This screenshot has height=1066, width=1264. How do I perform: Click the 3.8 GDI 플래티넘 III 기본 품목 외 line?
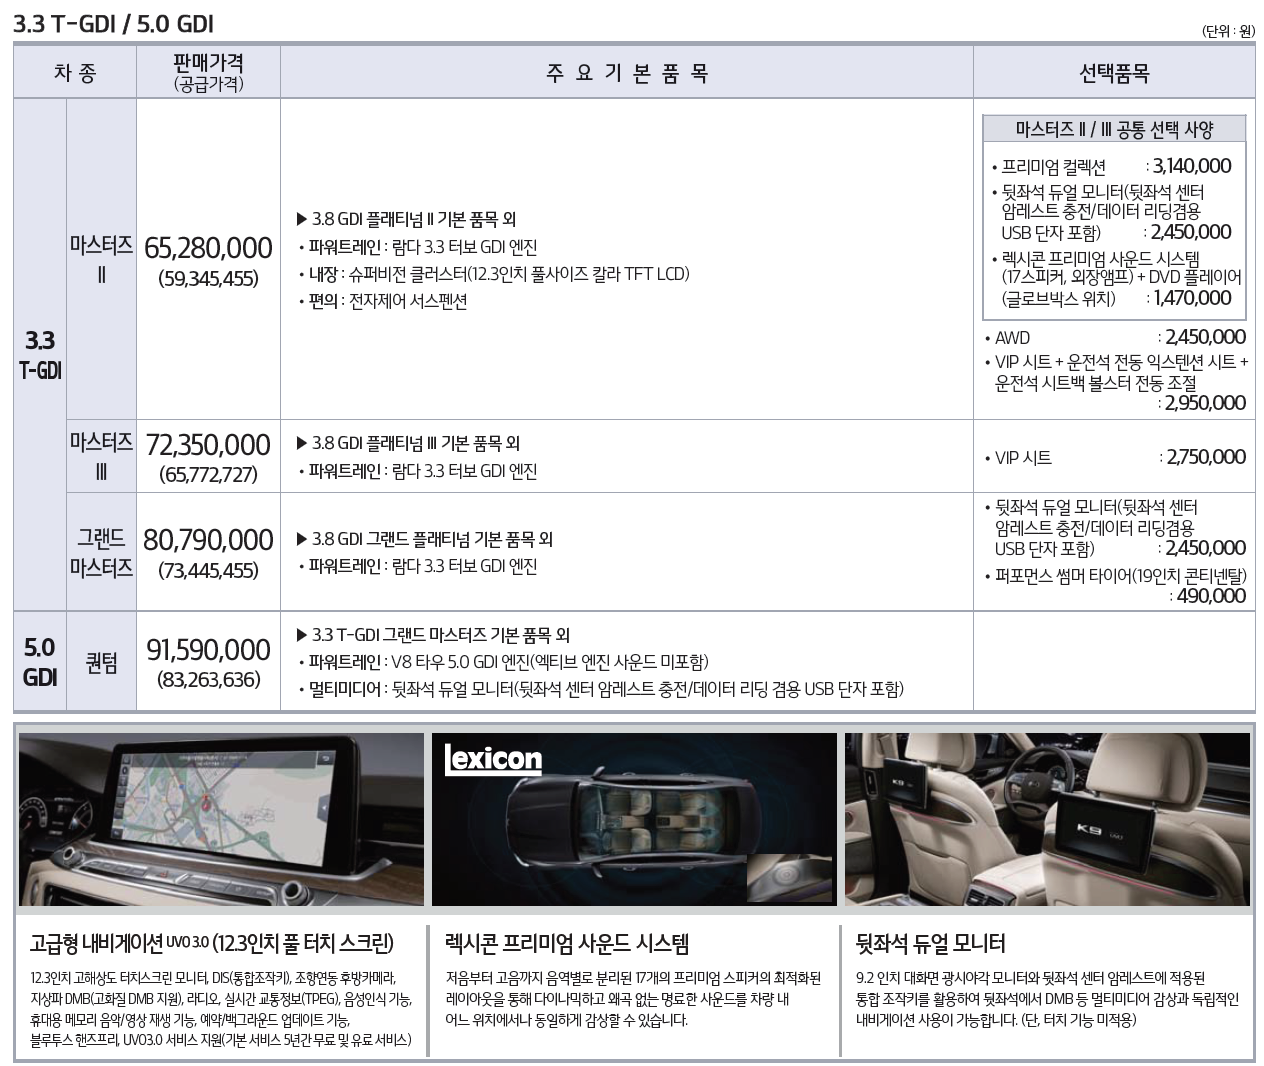(x=408, y=443)
